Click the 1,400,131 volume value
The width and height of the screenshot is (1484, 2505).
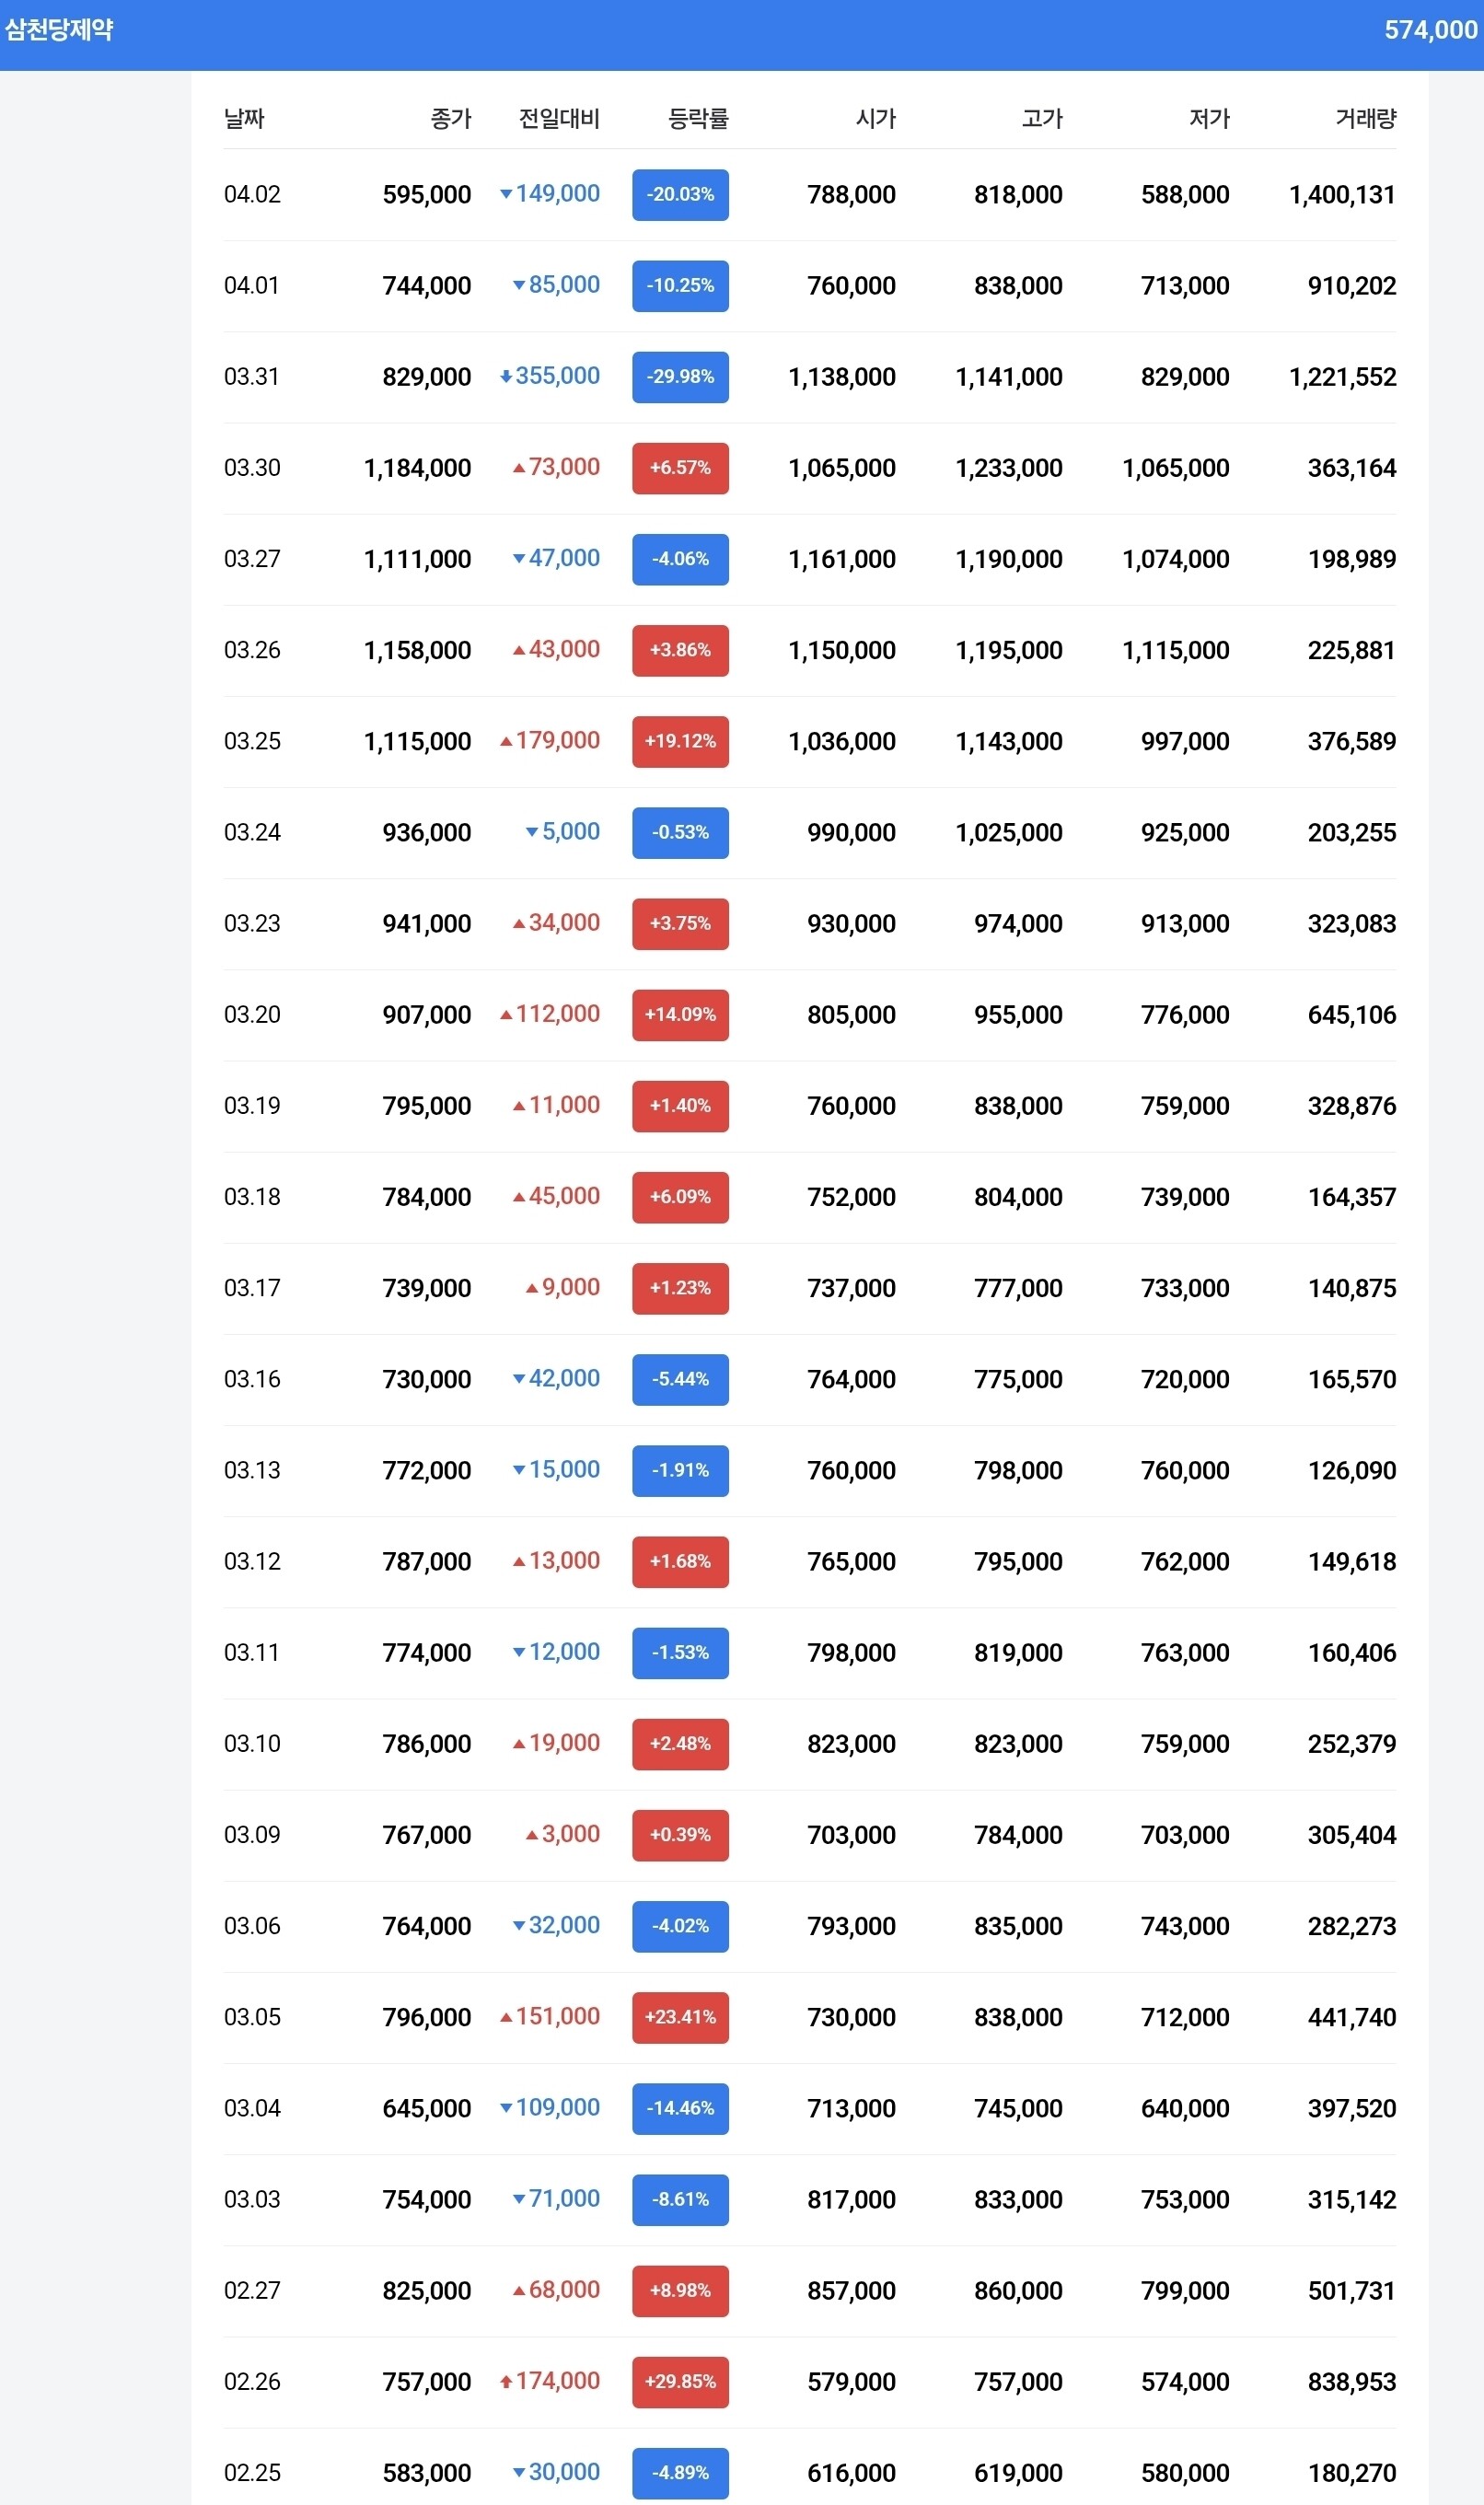point(1342,194)
